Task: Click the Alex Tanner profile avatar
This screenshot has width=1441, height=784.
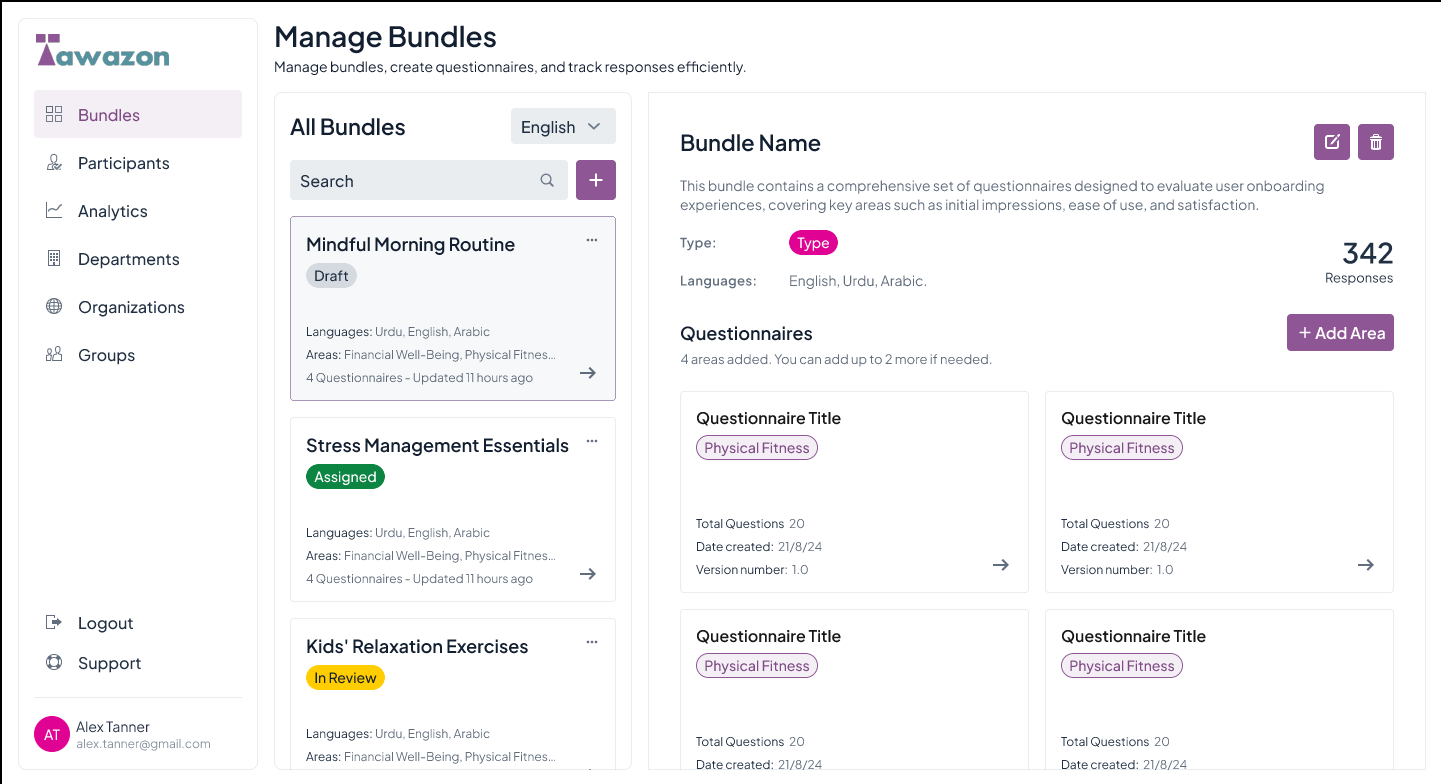Action: [x=52, y=735]
